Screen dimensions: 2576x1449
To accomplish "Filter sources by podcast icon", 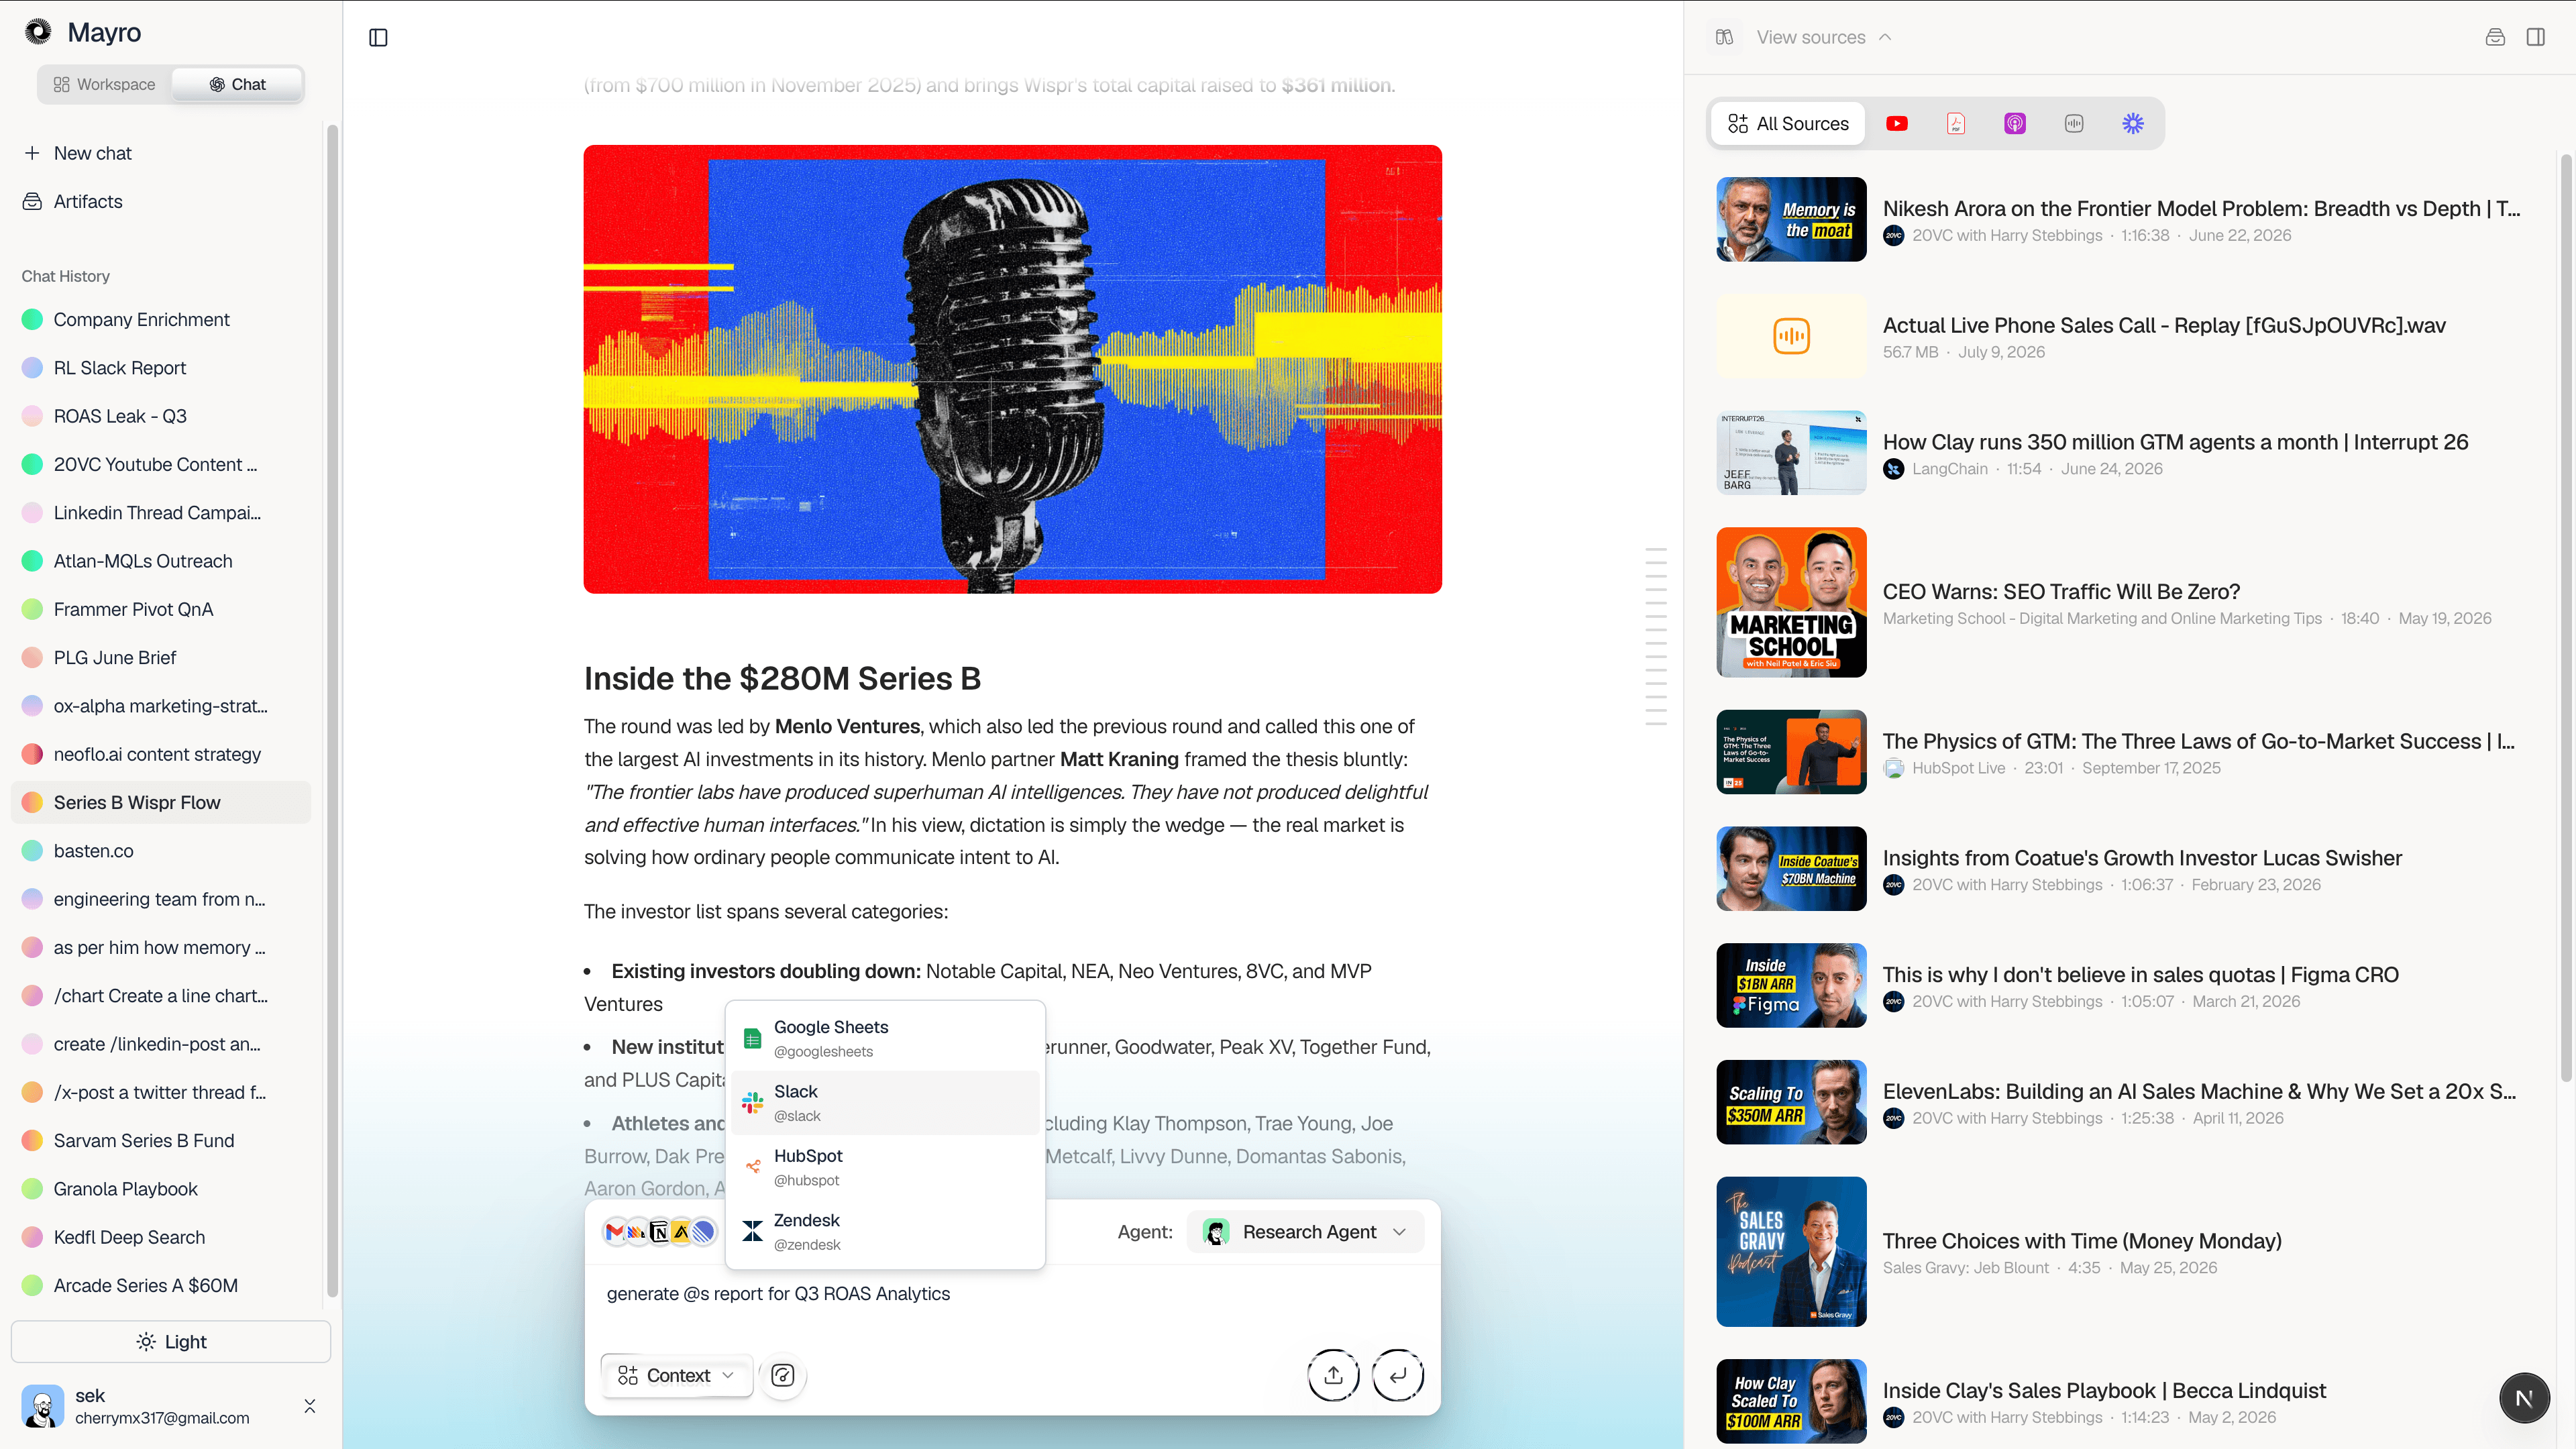I will 2015,123.
